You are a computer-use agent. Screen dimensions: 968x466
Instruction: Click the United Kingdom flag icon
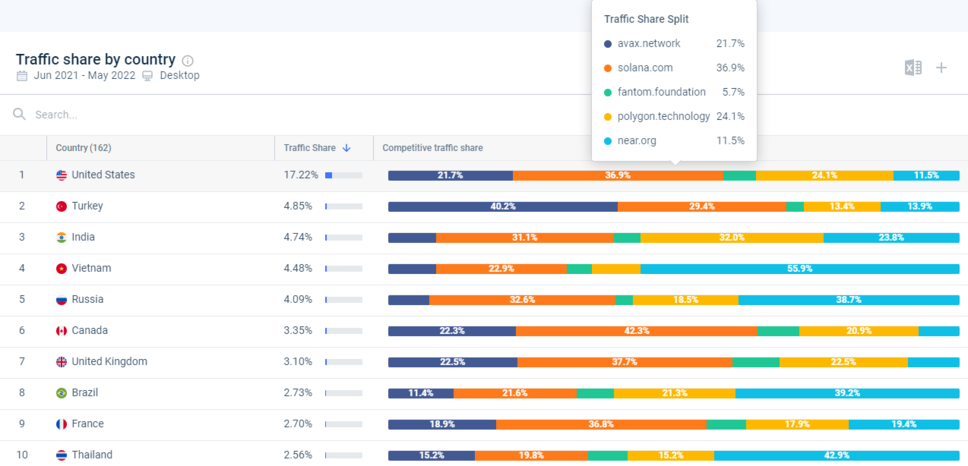tap(61, 362)
